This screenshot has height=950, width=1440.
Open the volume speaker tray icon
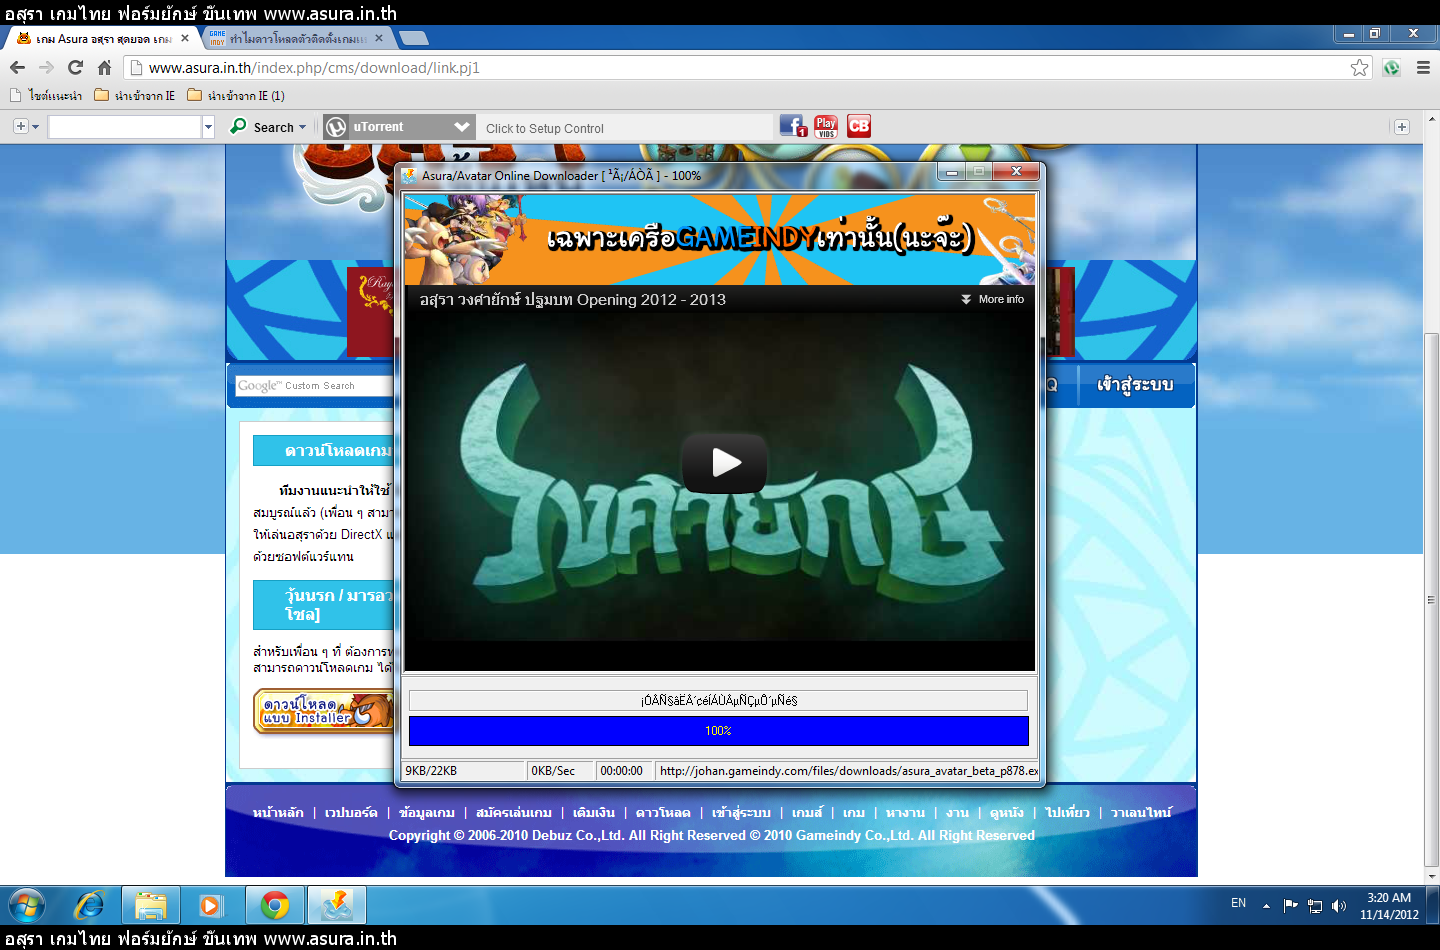click(x=1339, y=906)
